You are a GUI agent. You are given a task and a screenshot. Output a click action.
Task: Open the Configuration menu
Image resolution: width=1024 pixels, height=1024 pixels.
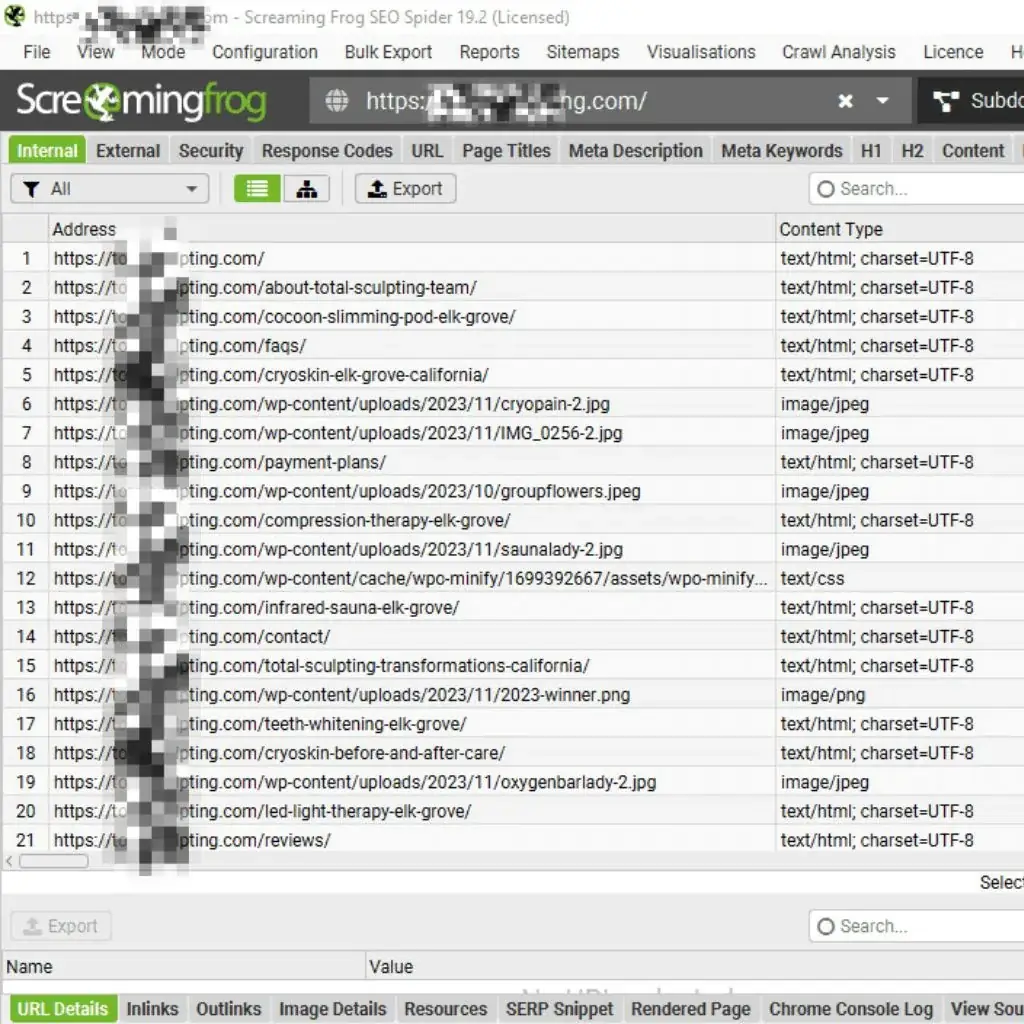click(x=265, y=52)
